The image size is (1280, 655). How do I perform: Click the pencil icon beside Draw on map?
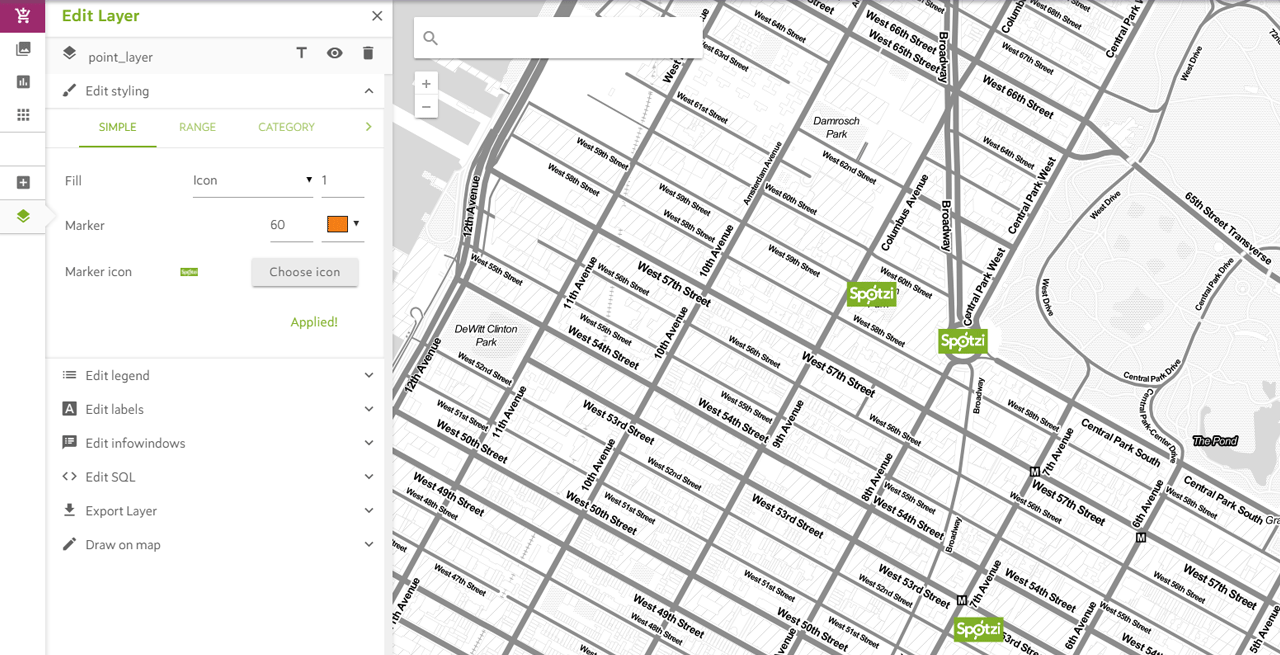[69, 544]
